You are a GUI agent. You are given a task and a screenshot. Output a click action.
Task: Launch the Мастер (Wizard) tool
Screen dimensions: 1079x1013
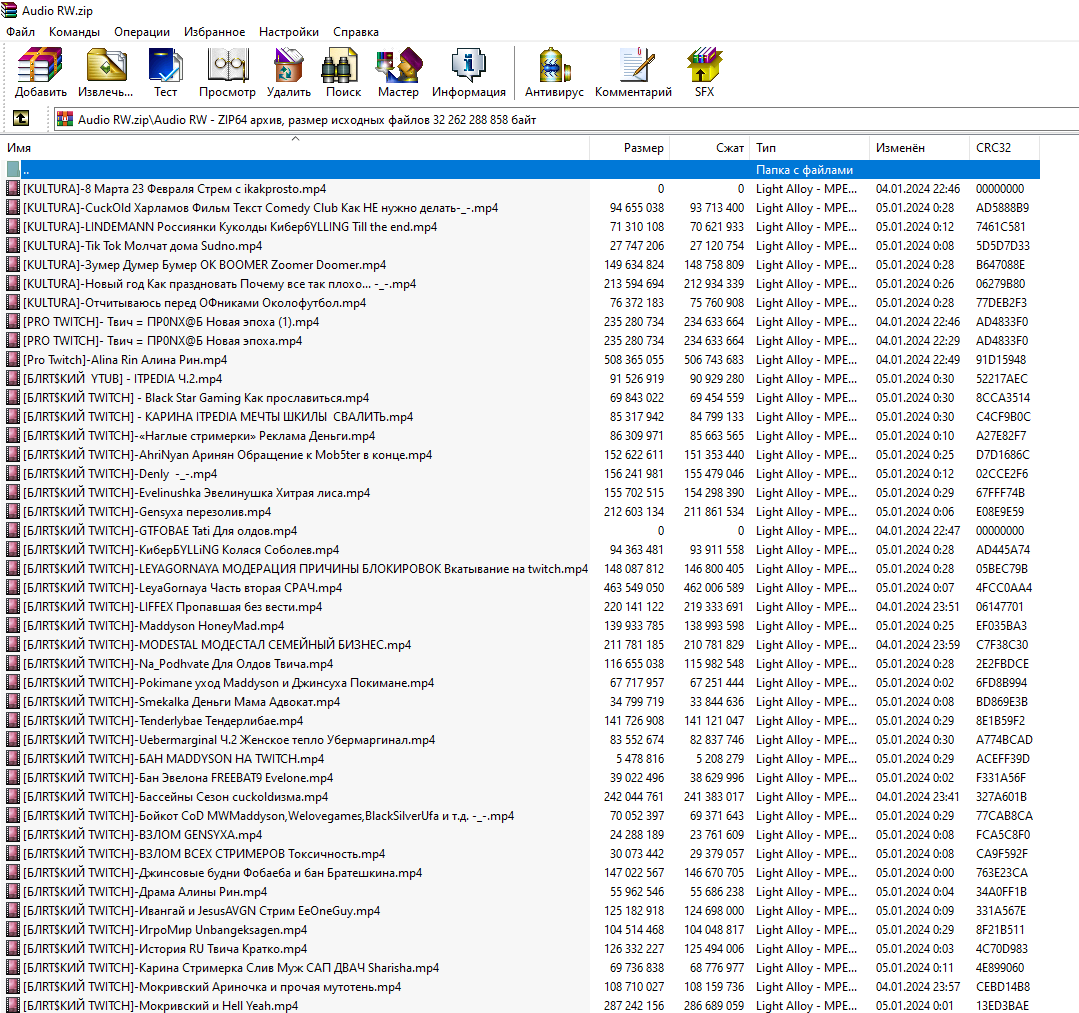398,72
